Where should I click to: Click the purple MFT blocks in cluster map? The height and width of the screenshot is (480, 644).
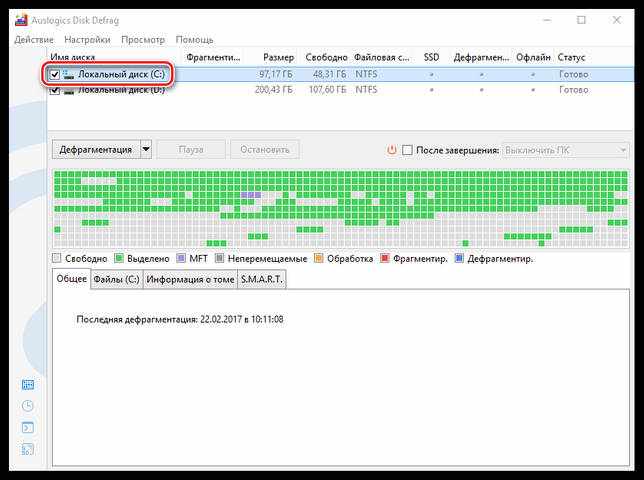coord(251,195)
